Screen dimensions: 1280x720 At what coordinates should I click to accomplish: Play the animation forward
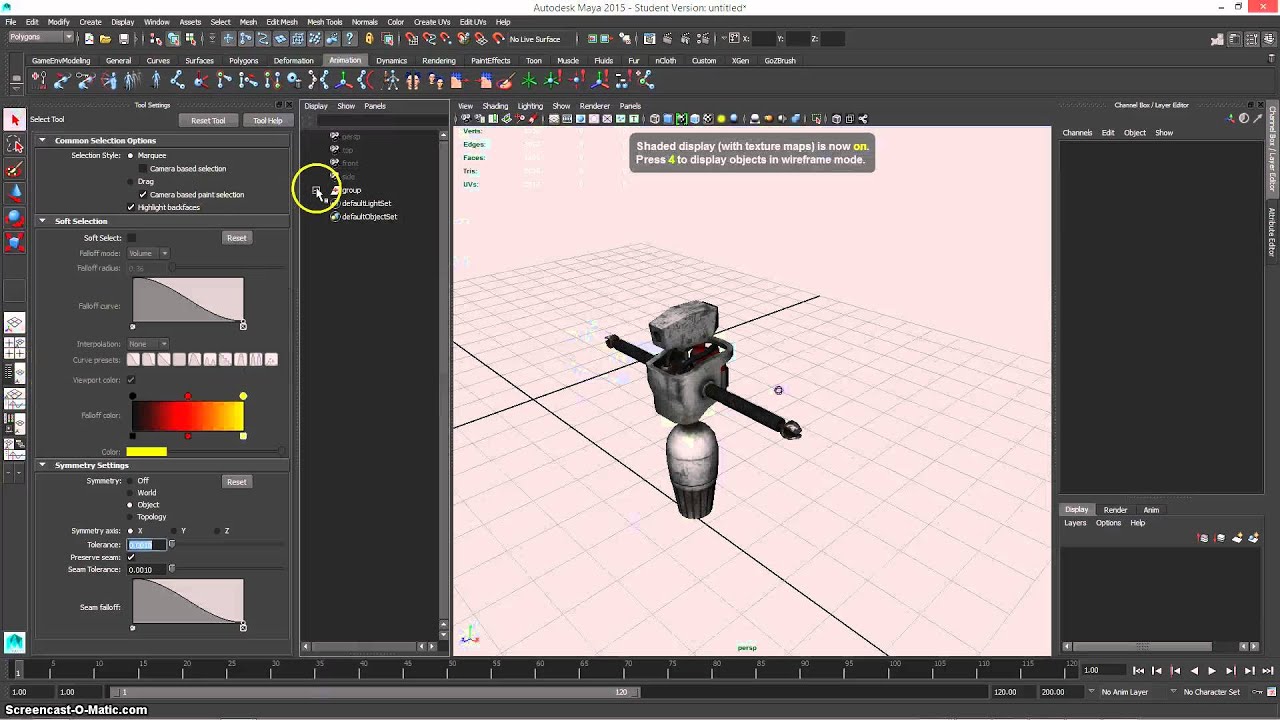[1212, 671]
